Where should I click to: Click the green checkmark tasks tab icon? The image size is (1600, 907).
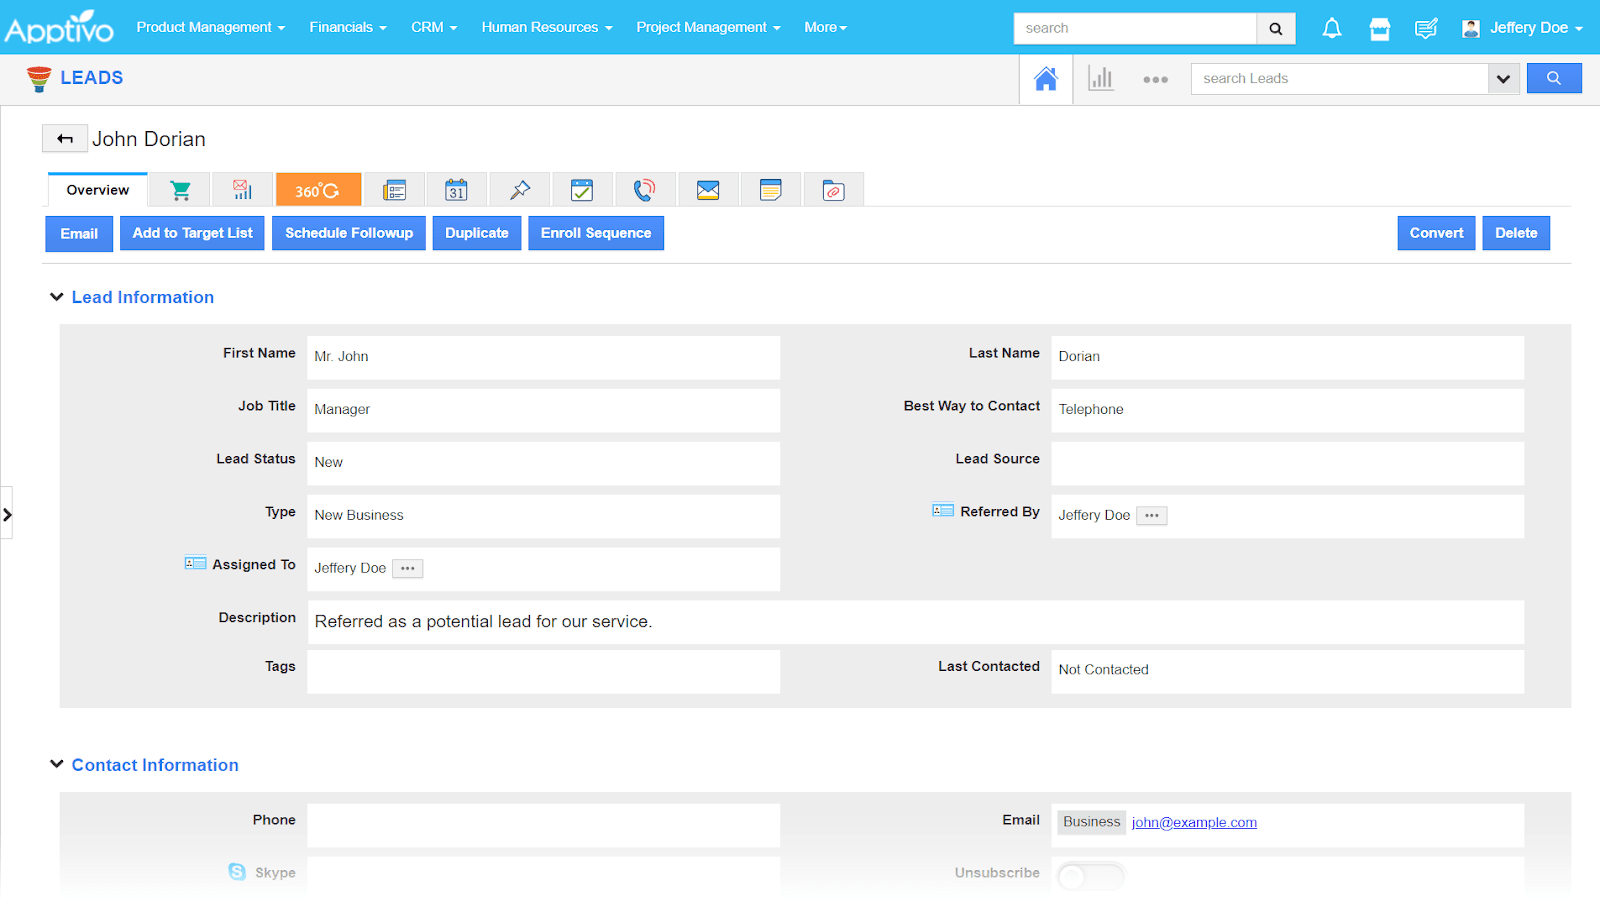coord(582,189)
